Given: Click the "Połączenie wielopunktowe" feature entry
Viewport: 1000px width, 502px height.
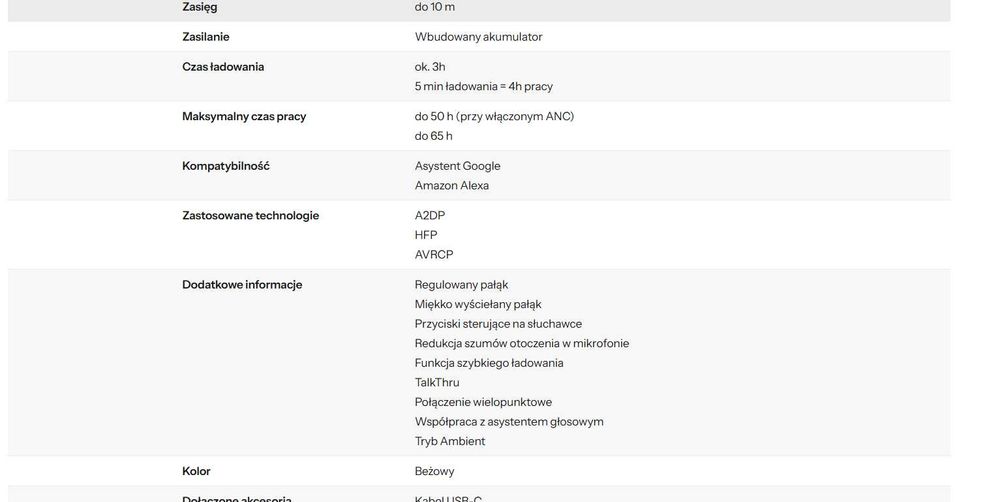Looking at the screenshot, I should [483, 402].
